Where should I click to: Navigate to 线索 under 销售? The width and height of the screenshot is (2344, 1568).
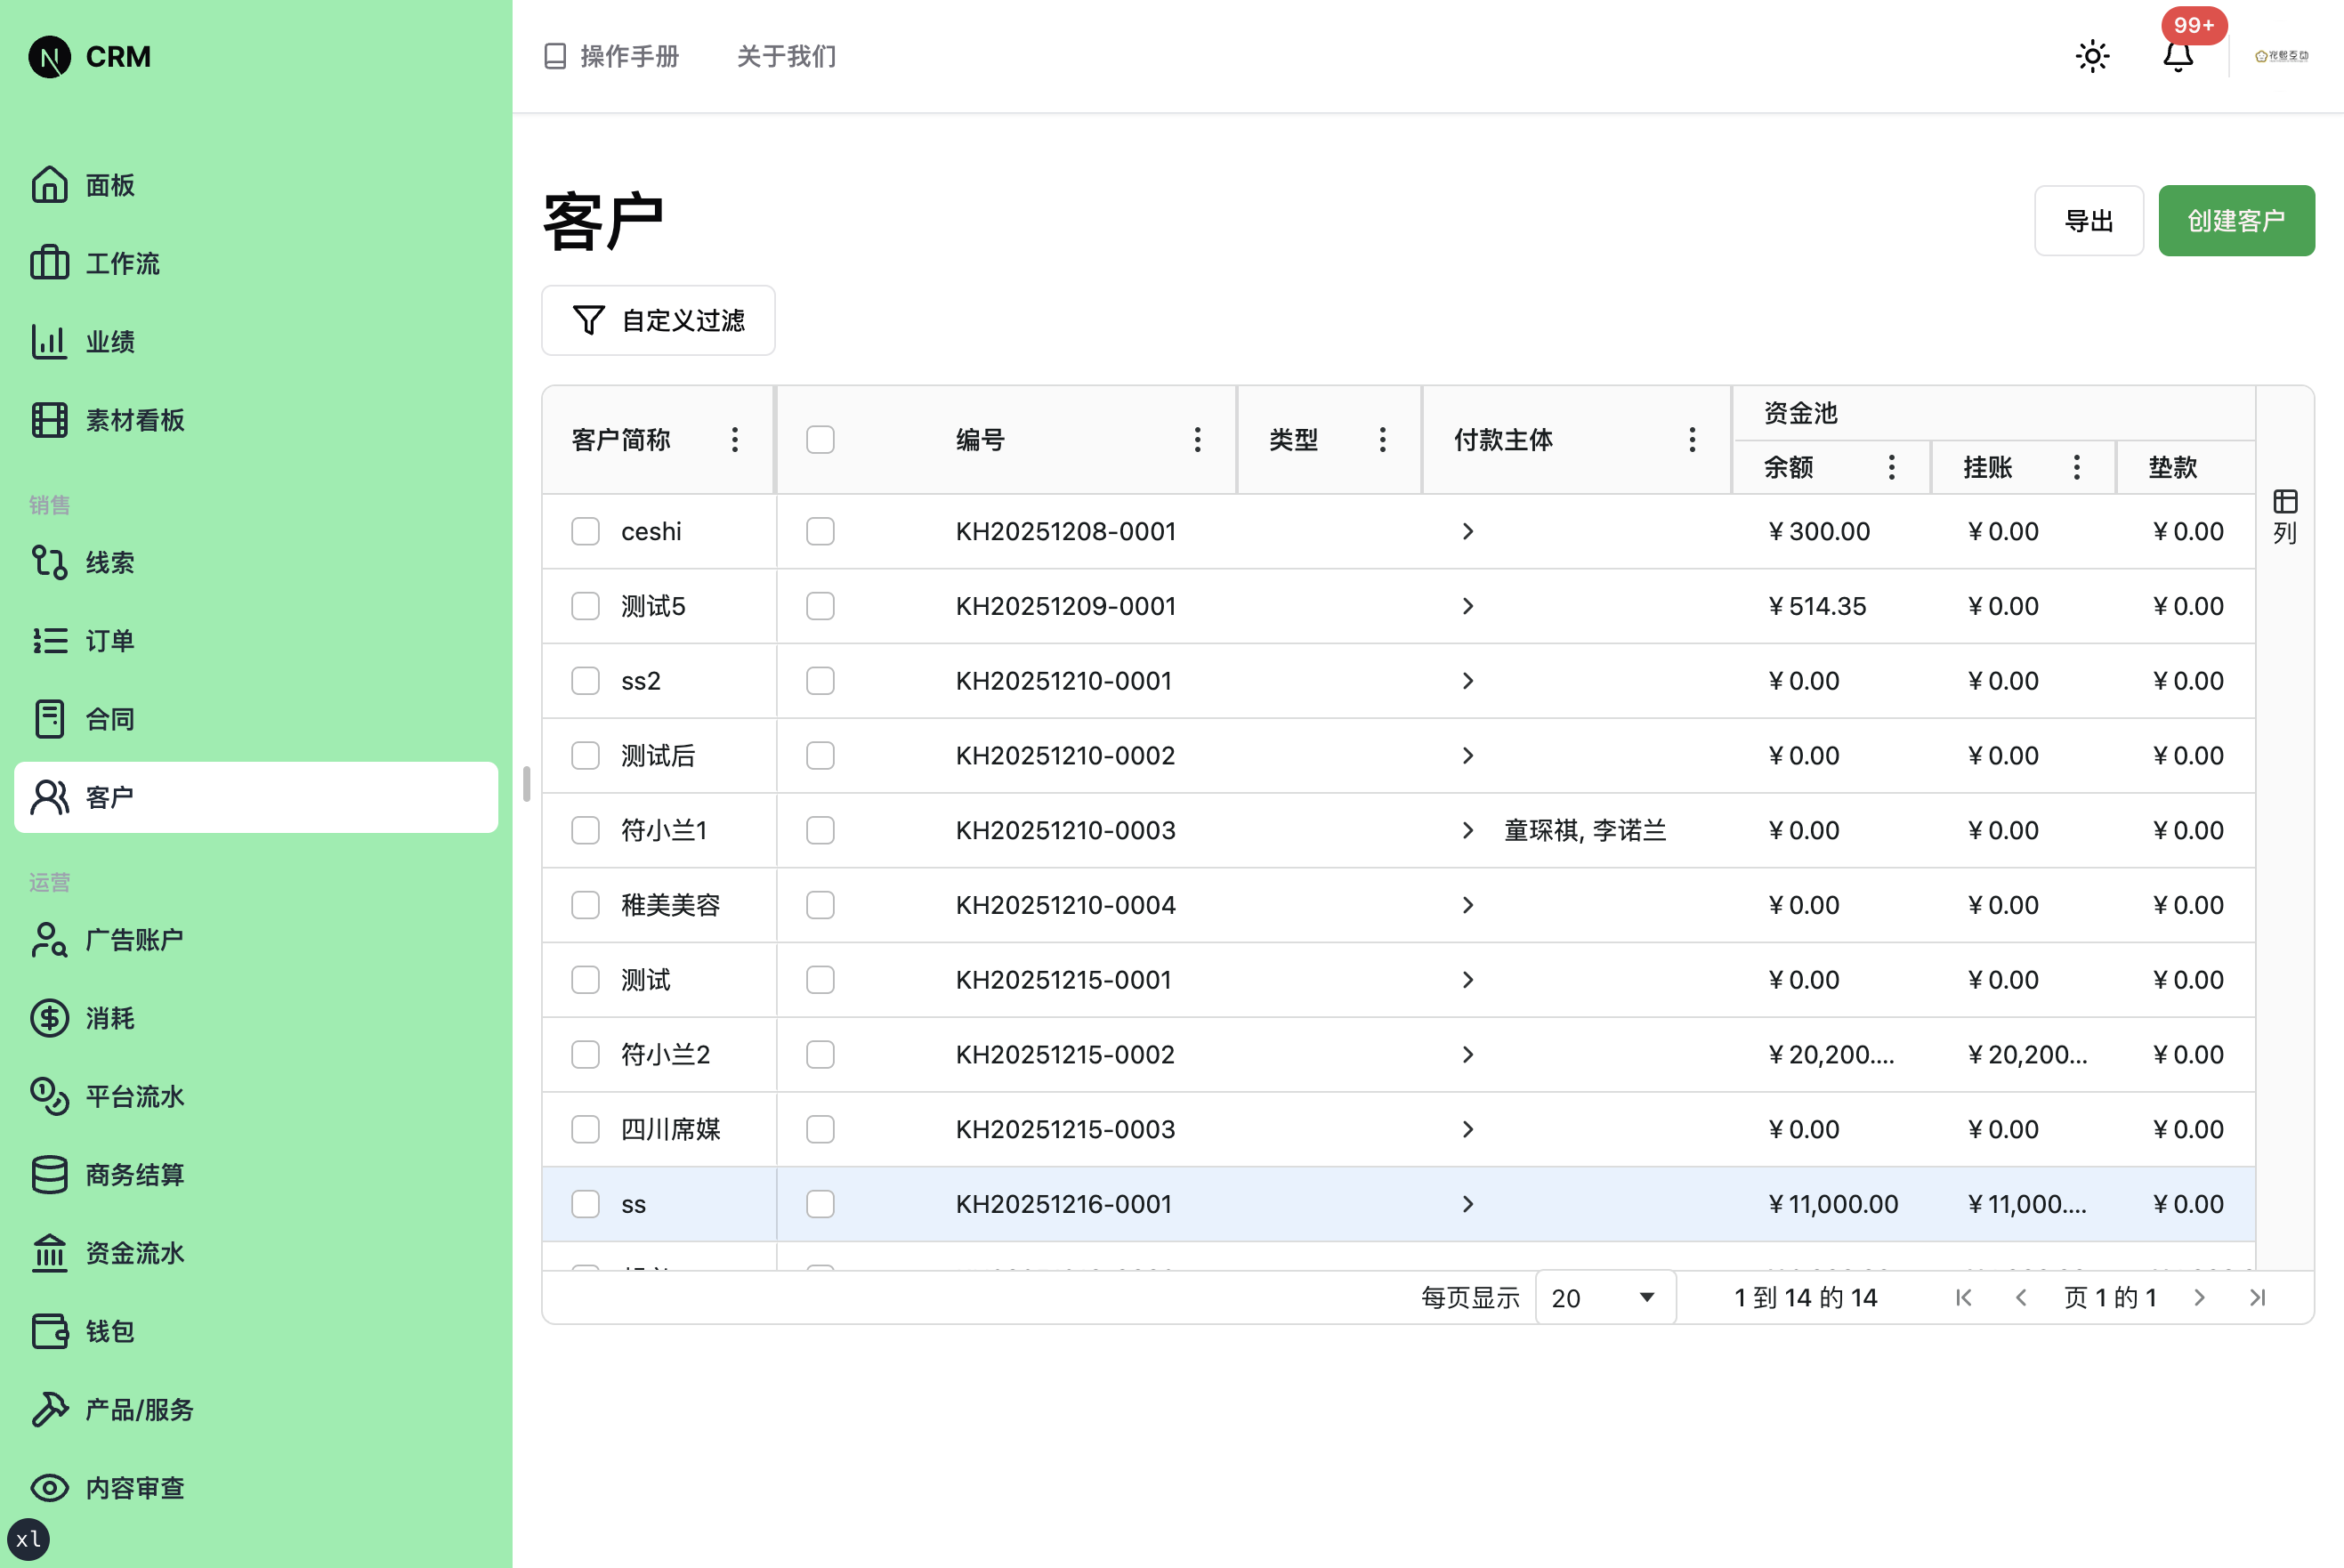point(110,562)
